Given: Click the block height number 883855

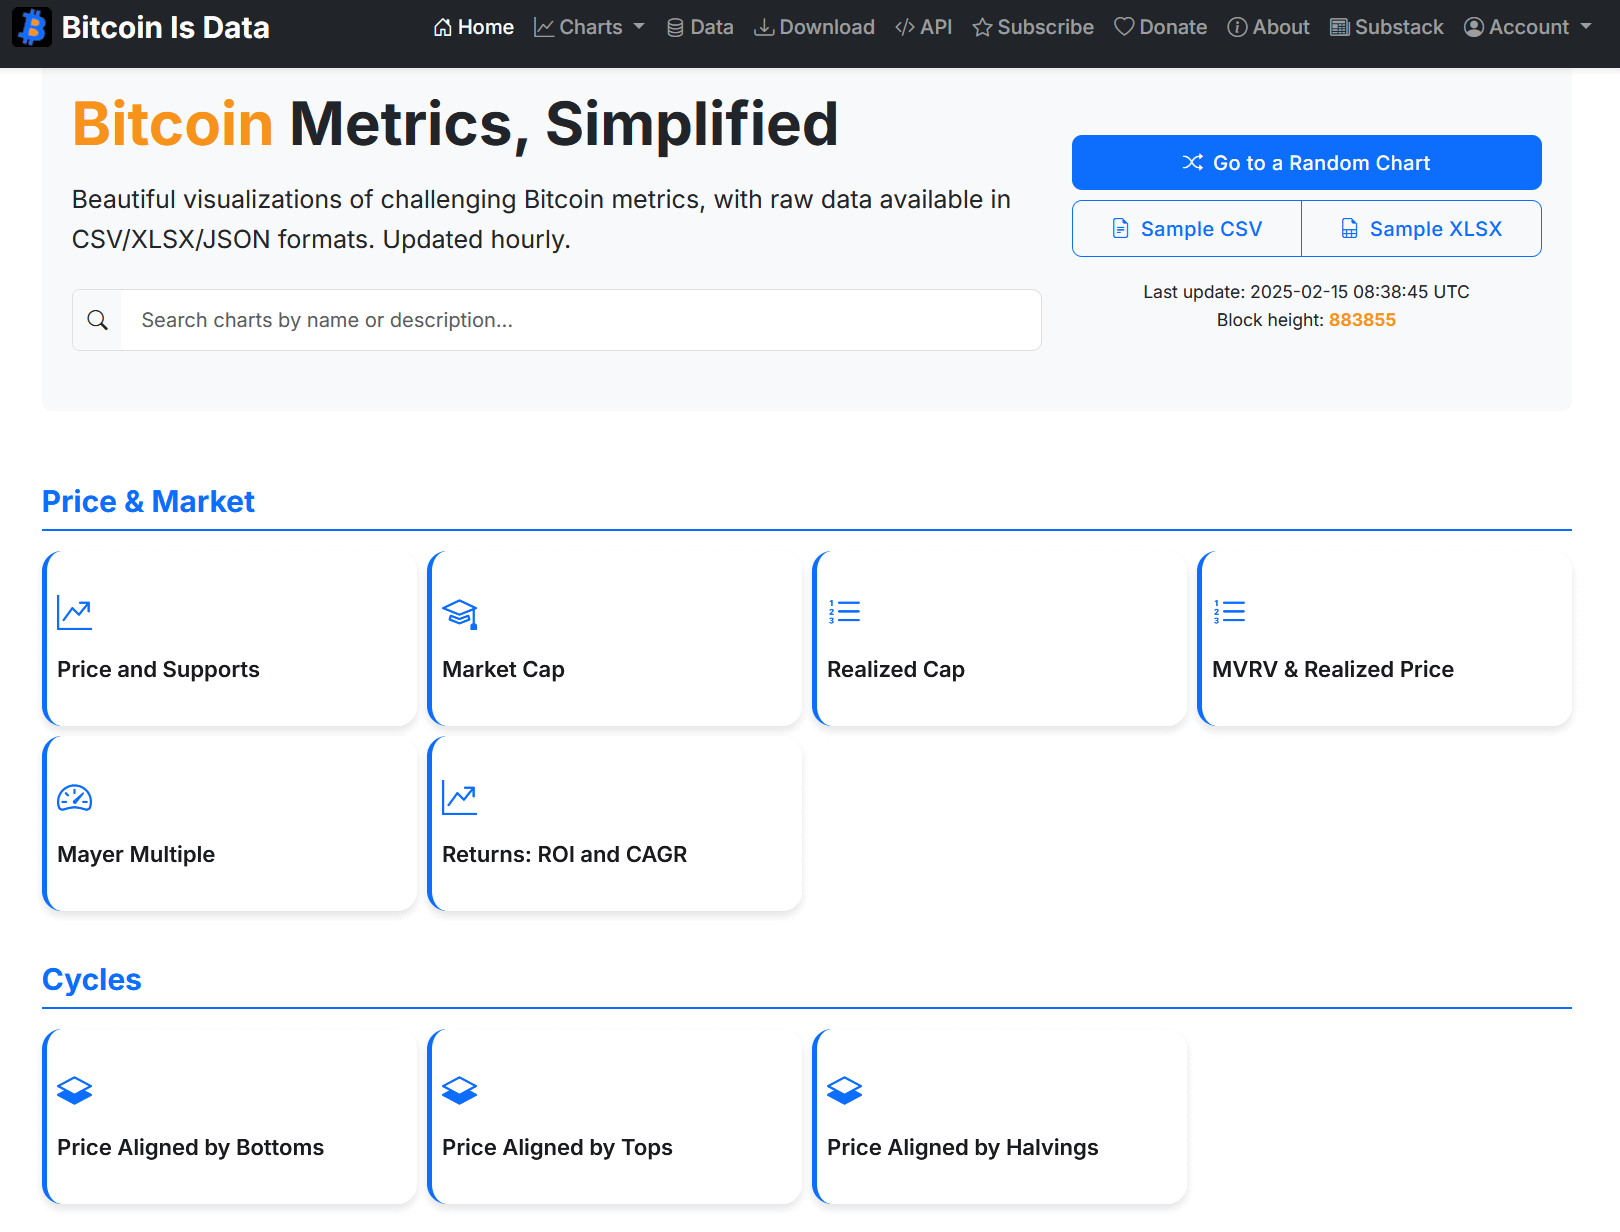Looking at the screenshot, I should coord(1362,320).
